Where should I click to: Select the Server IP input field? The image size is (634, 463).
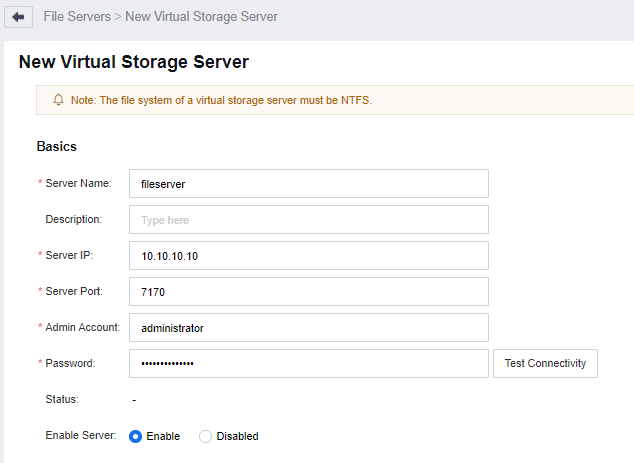tap(308, 256)
